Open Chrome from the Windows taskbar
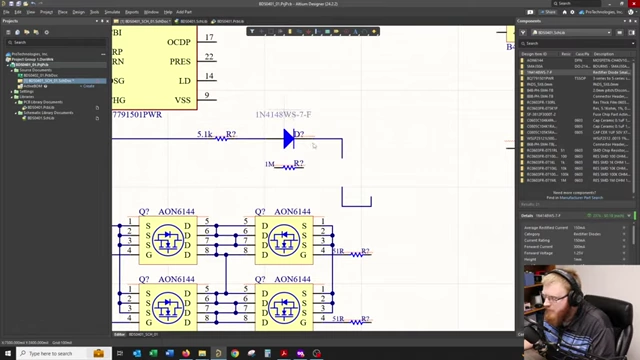 pos(235,353)
